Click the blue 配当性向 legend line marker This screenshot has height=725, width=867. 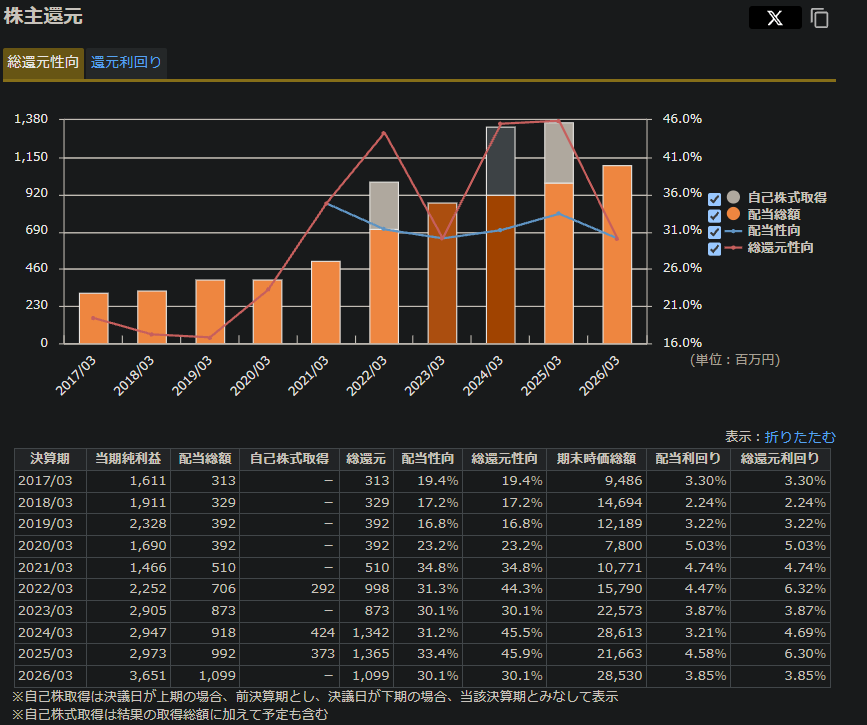[733, 231]
